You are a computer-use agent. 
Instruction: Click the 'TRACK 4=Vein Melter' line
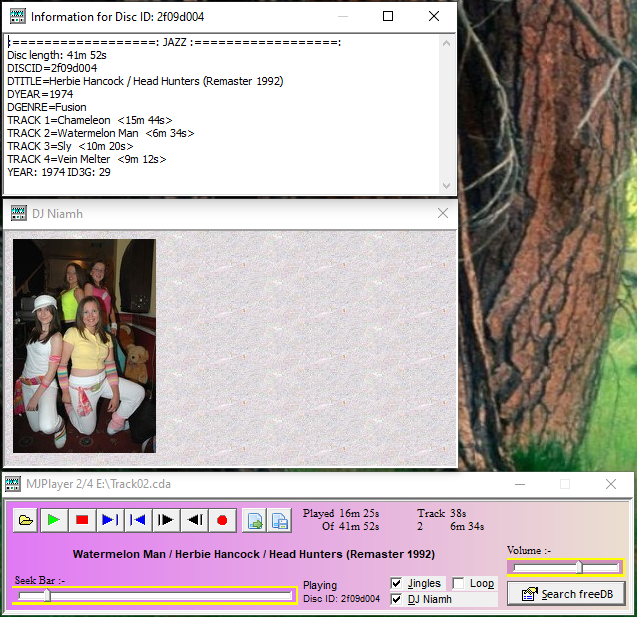pyautogui.click(x=87, y=159)
